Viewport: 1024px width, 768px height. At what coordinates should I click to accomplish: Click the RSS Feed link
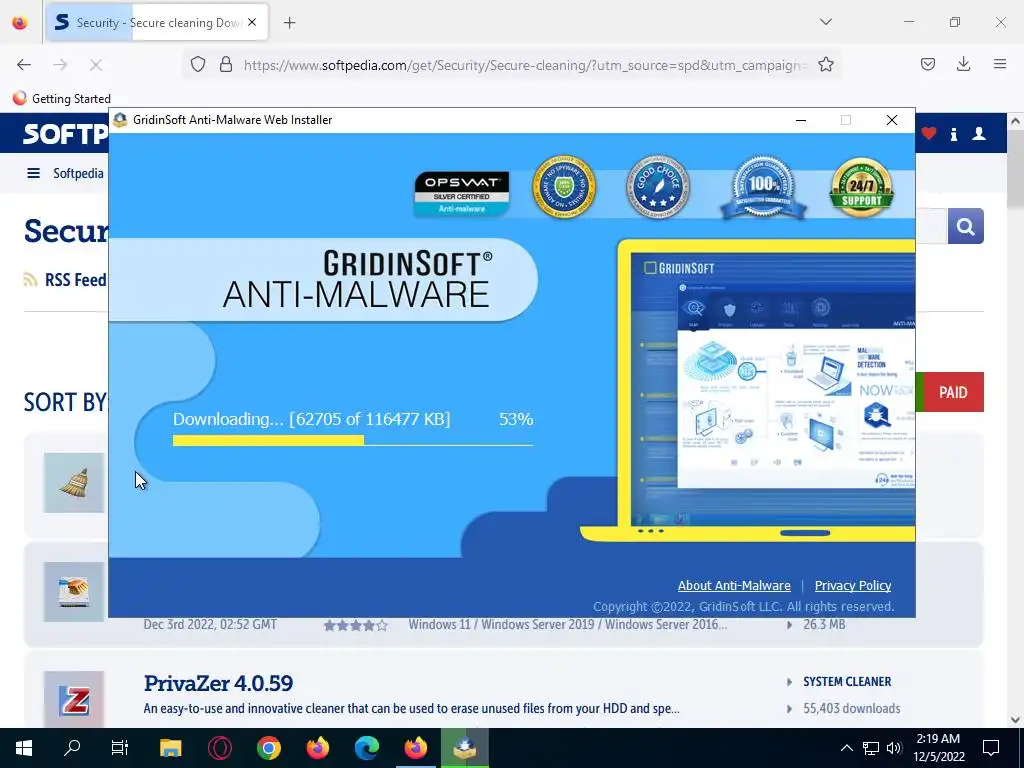(75, 280)
